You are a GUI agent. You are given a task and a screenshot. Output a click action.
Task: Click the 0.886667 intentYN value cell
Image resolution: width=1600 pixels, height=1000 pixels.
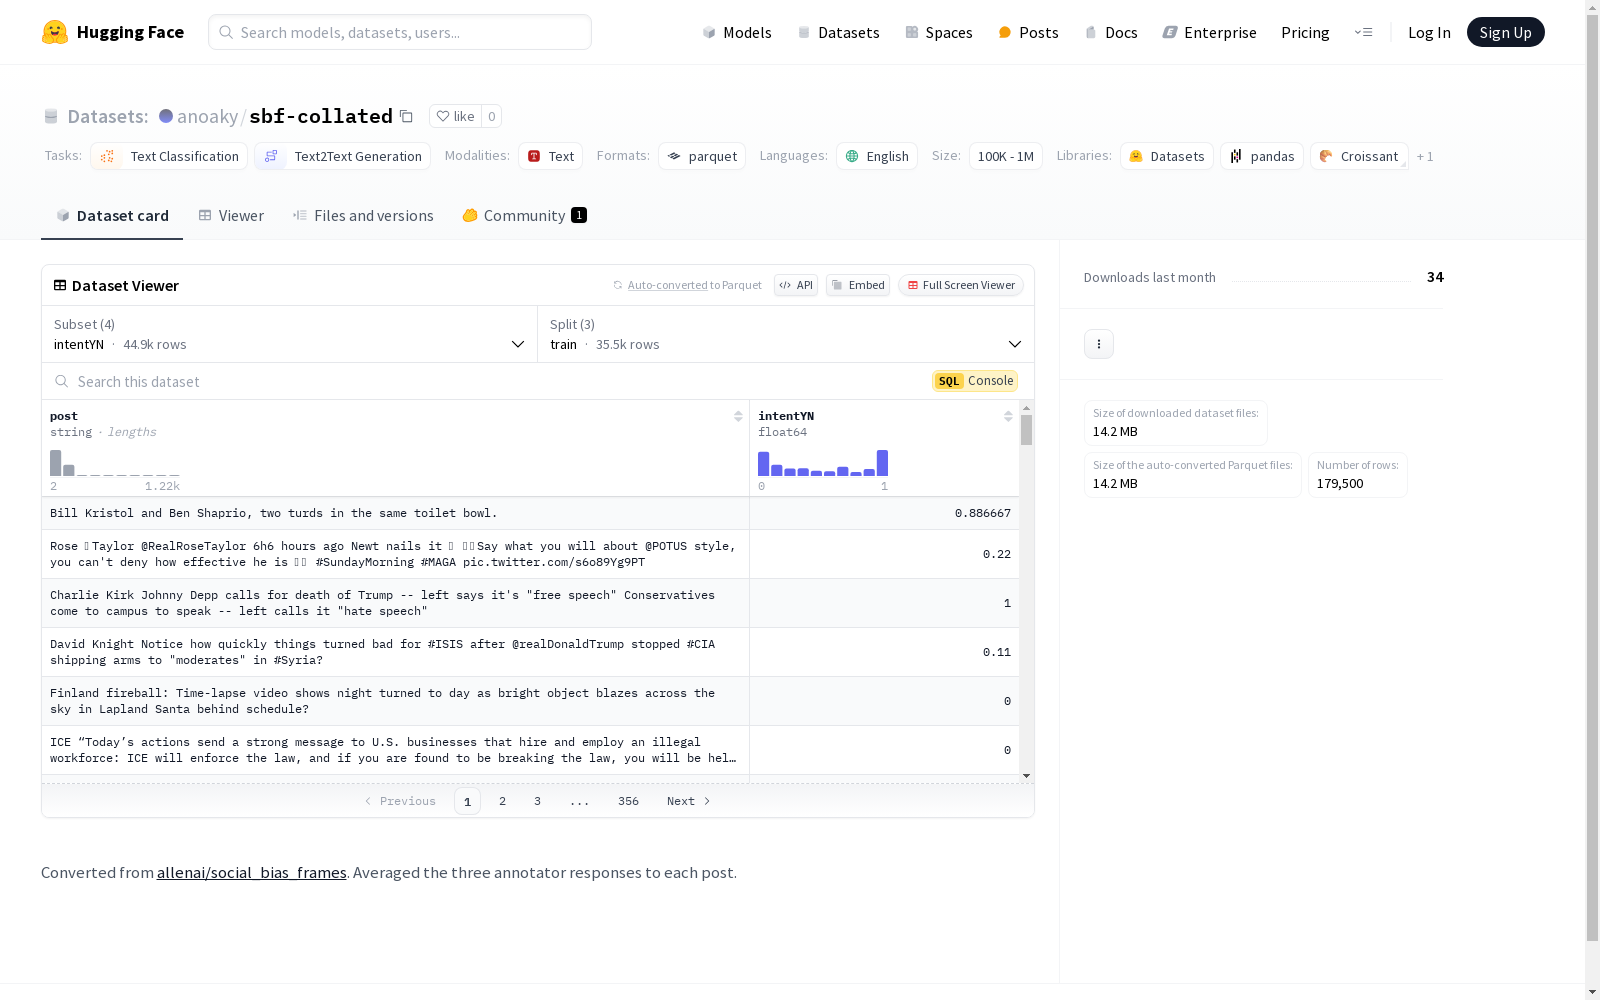(884, 513)
